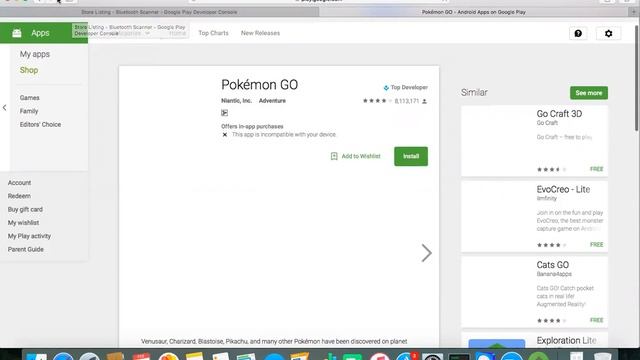Click Niantic, Inc. developer link
640x360 pixels.
(236, 101)
